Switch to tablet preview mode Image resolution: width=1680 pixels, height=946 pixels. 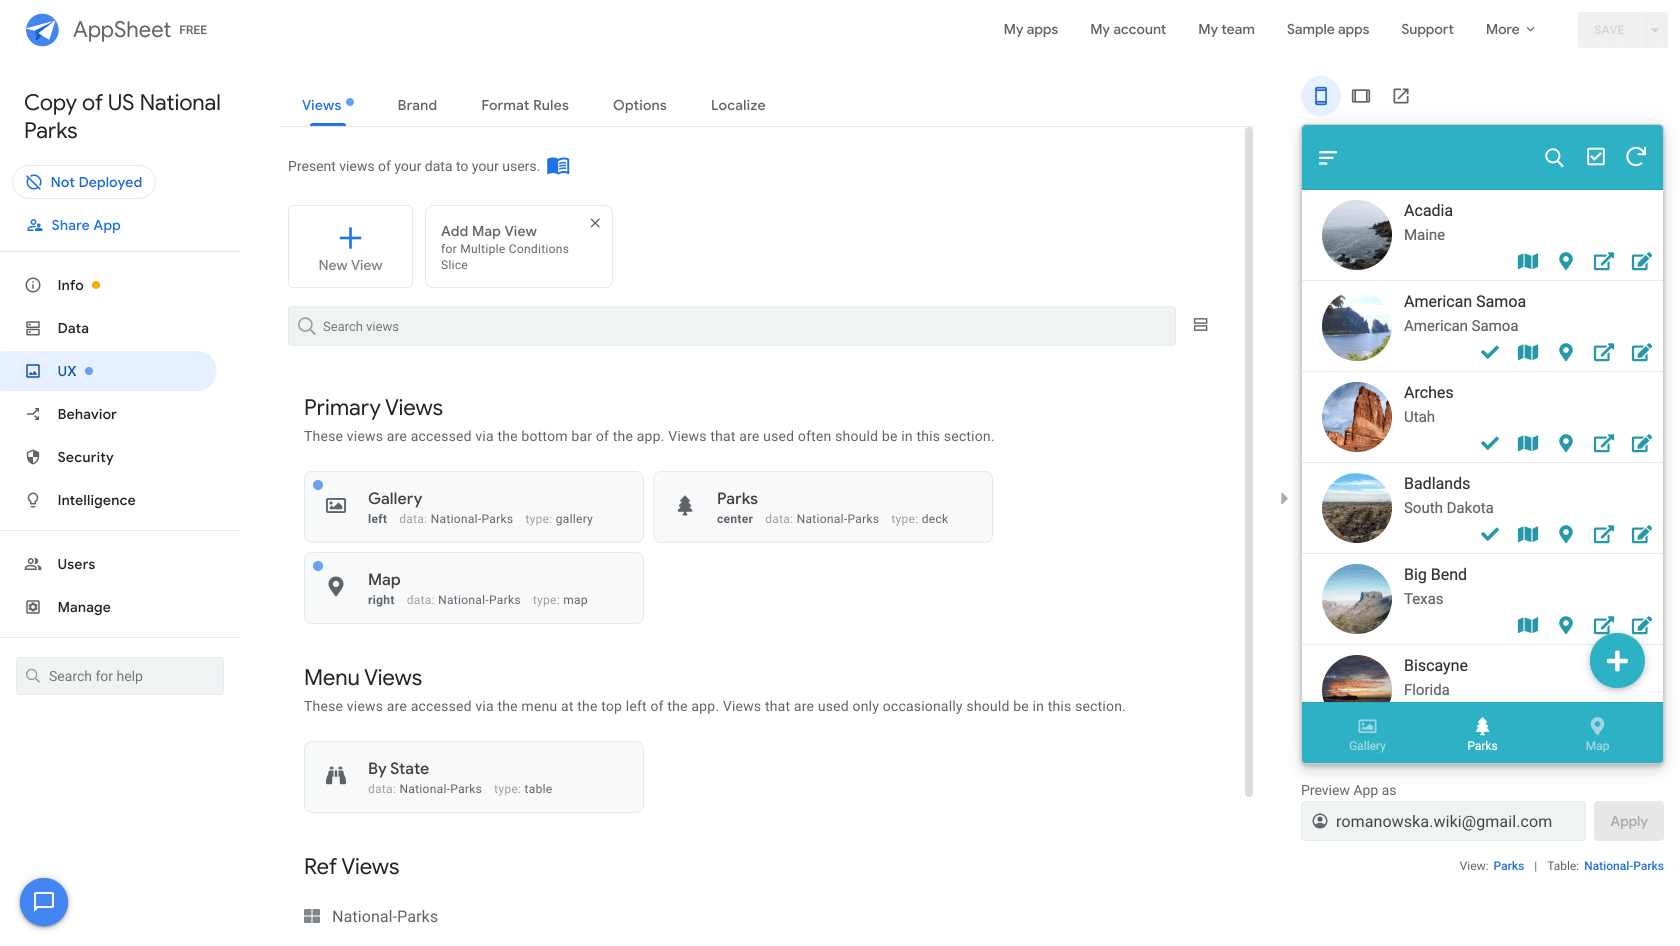click(1361, 96)
